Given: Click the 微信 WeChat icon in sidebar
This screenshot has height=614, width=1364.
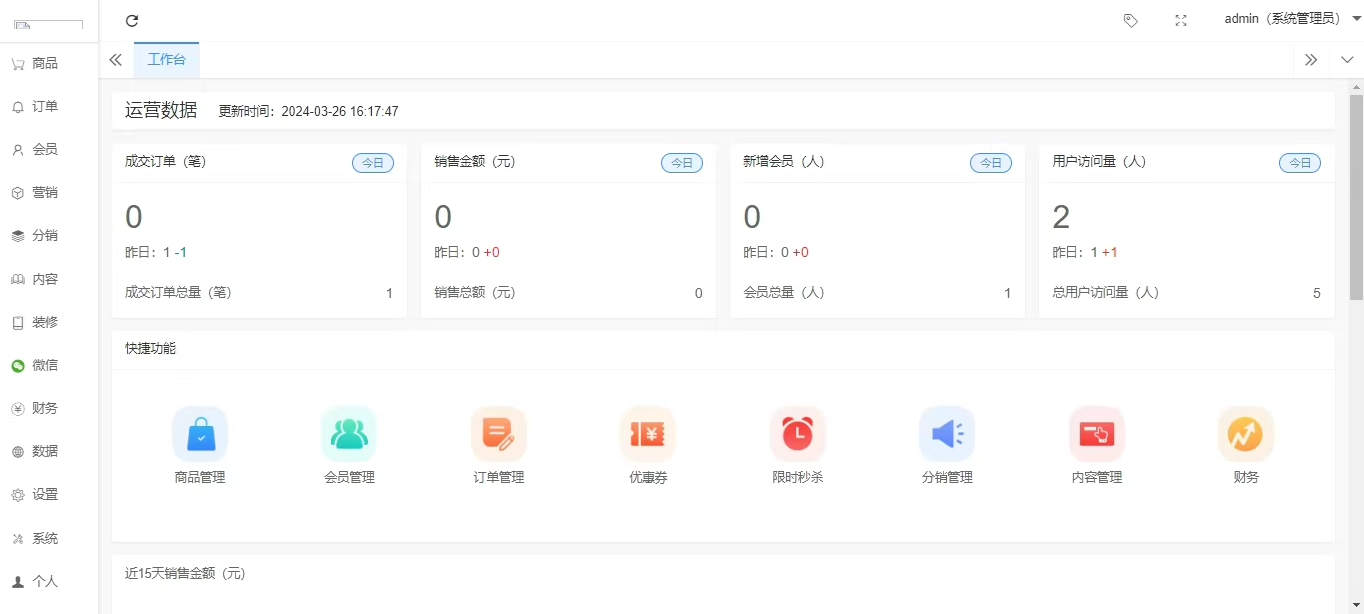Looking at the screenshot, I should pyautogui.click(x=18, y=366).
